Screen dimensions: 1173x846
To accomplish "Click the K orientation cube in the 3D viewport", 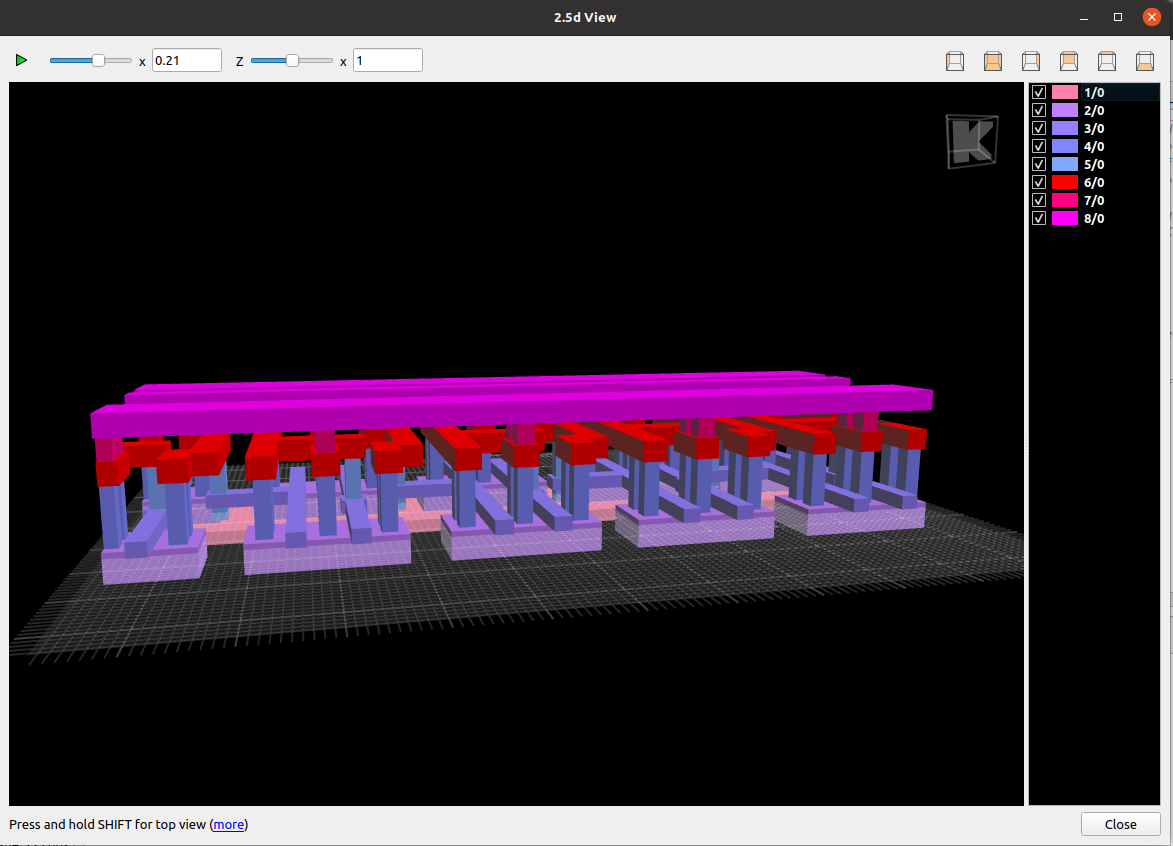I will click(x=971, y=139).
